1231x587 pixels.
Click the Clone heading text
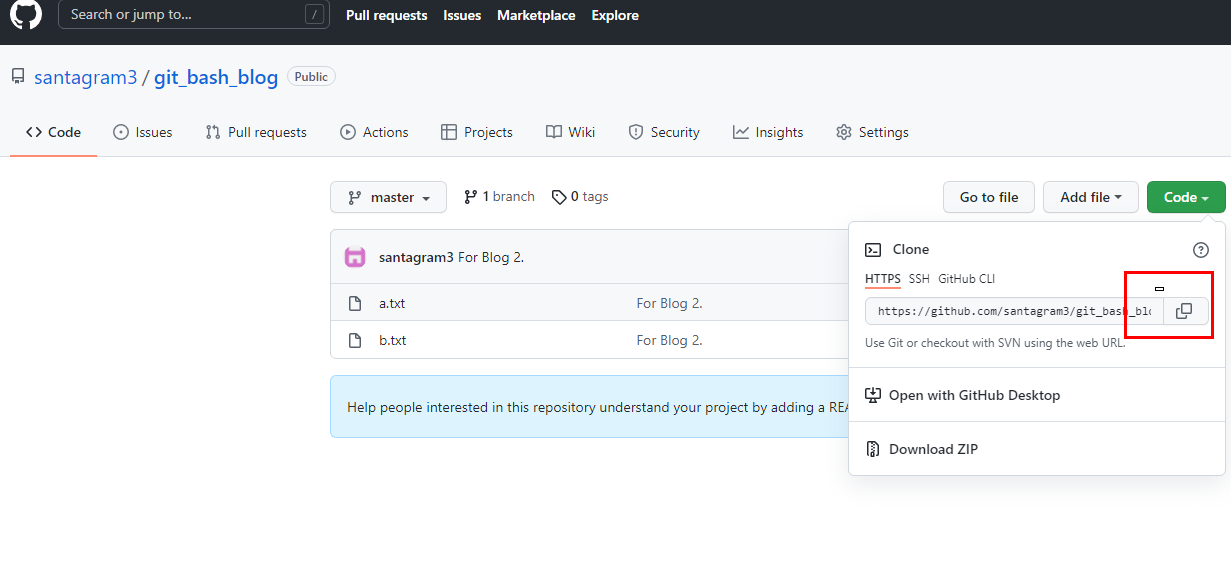(x=911, y=250)
